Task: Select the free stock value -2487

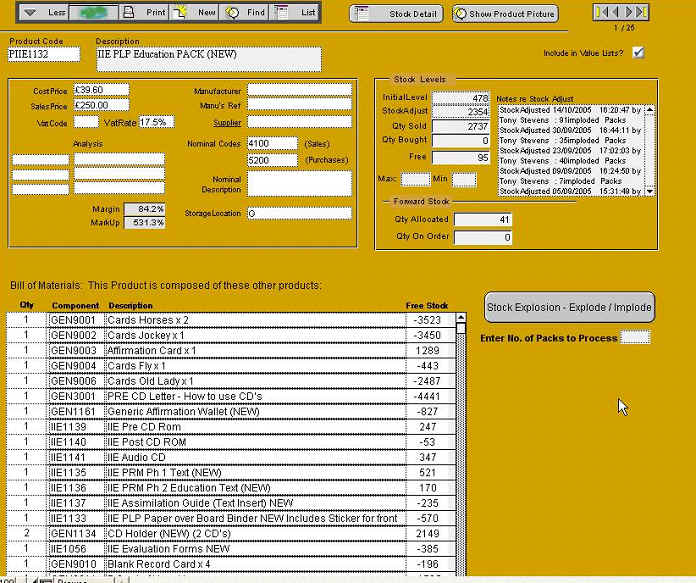Action: 427,381
